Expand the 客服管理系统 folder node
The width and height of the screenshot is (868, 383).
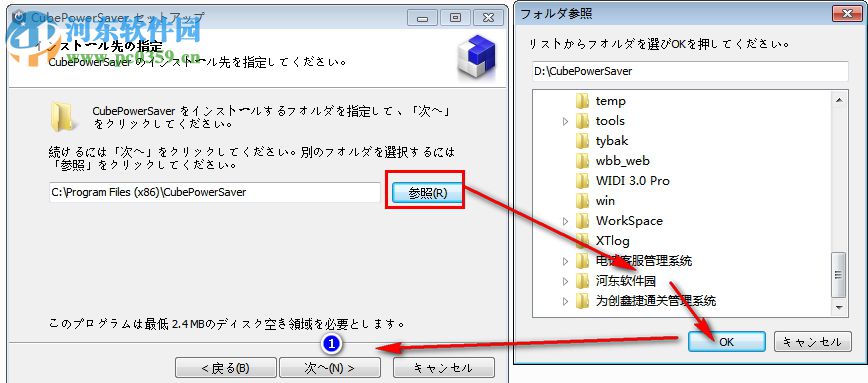(x=565, y=261)
